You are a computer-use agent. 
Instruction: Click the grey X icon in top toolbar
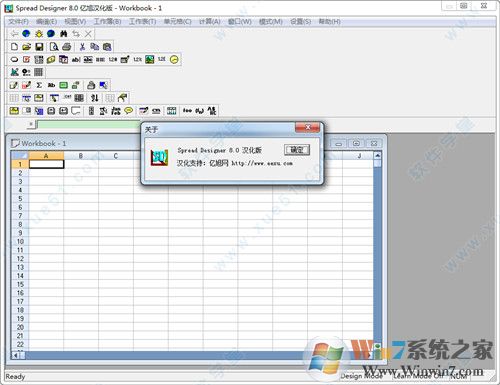88,34
